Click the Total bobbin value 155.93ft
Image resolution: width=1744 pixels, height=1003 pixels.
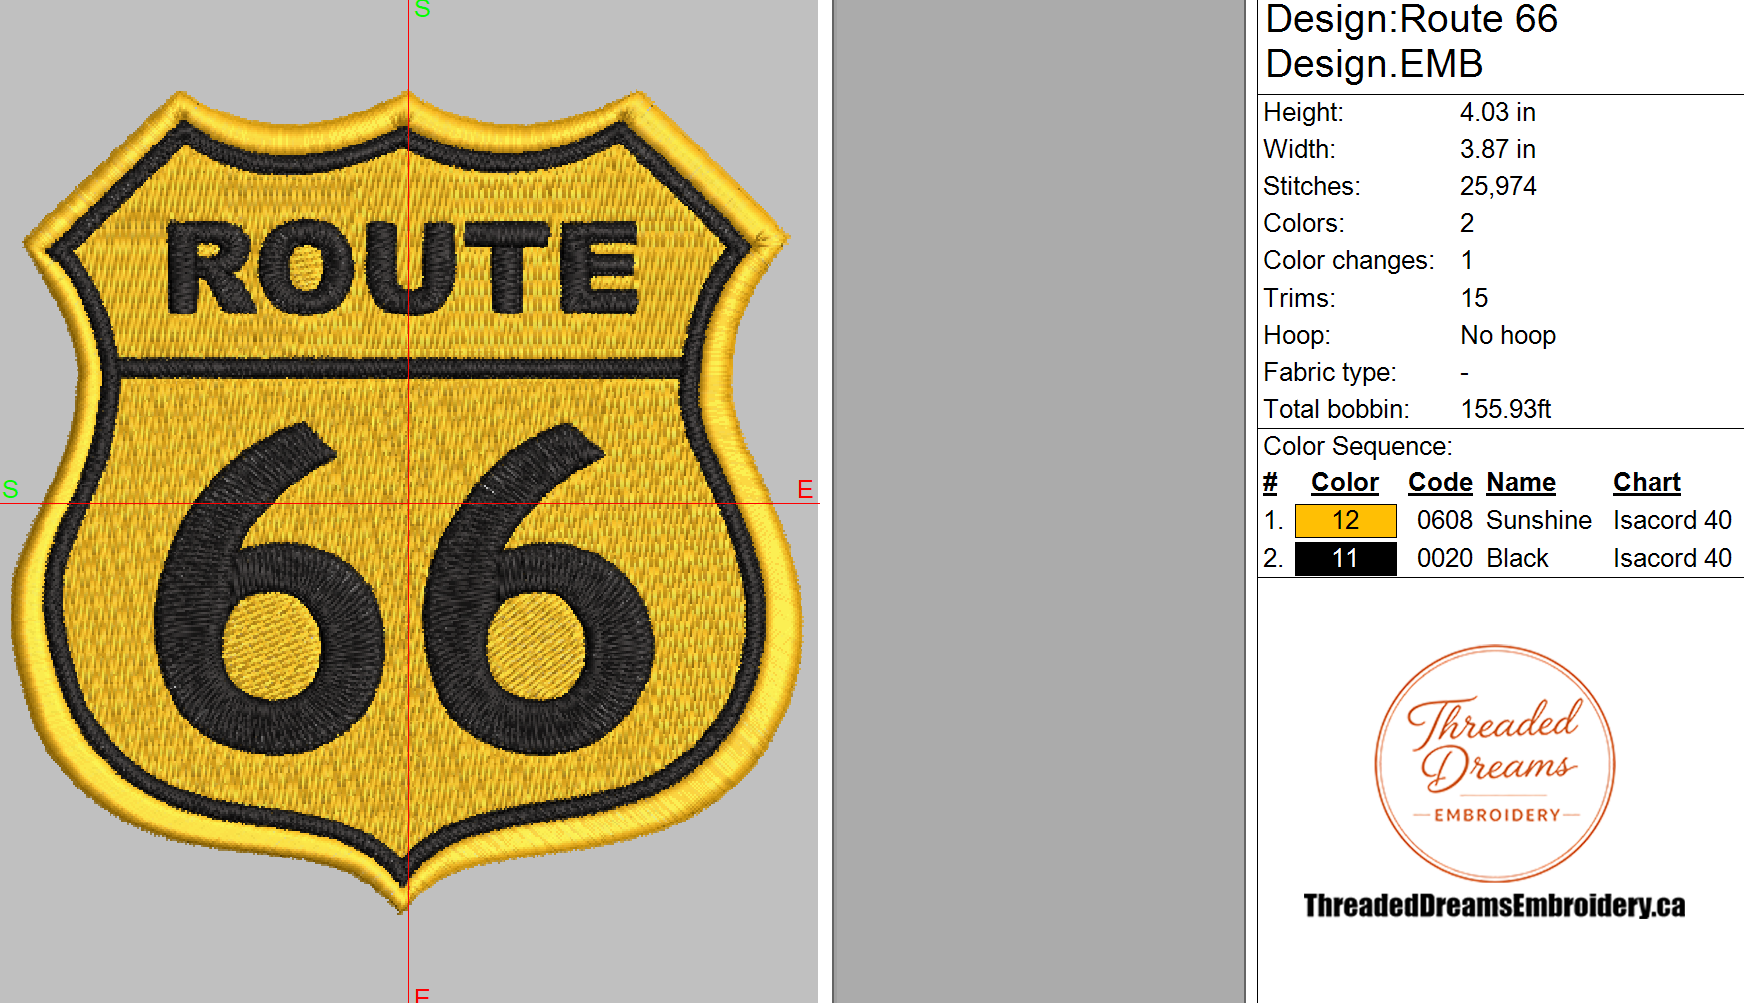coord(1506,409)
